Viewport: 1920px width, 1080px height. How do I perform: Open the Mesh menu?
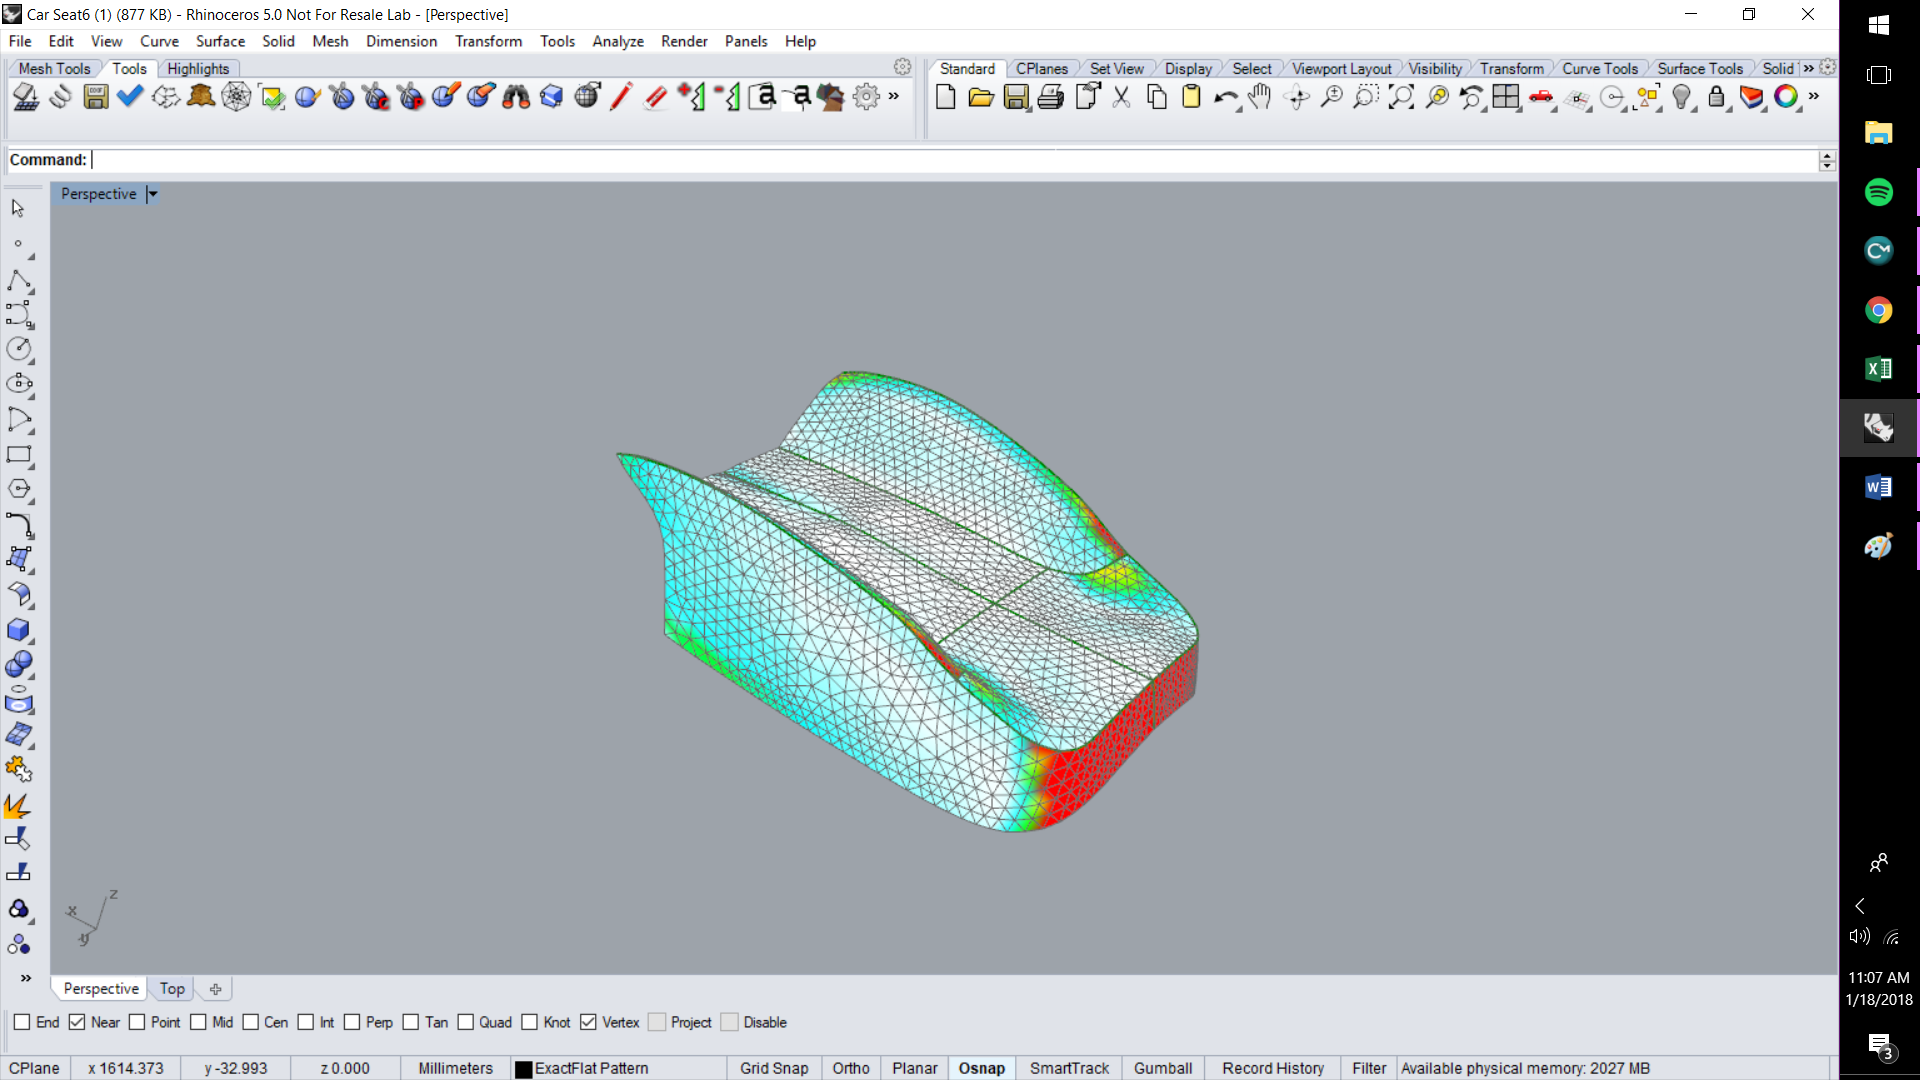click(330, 41)
